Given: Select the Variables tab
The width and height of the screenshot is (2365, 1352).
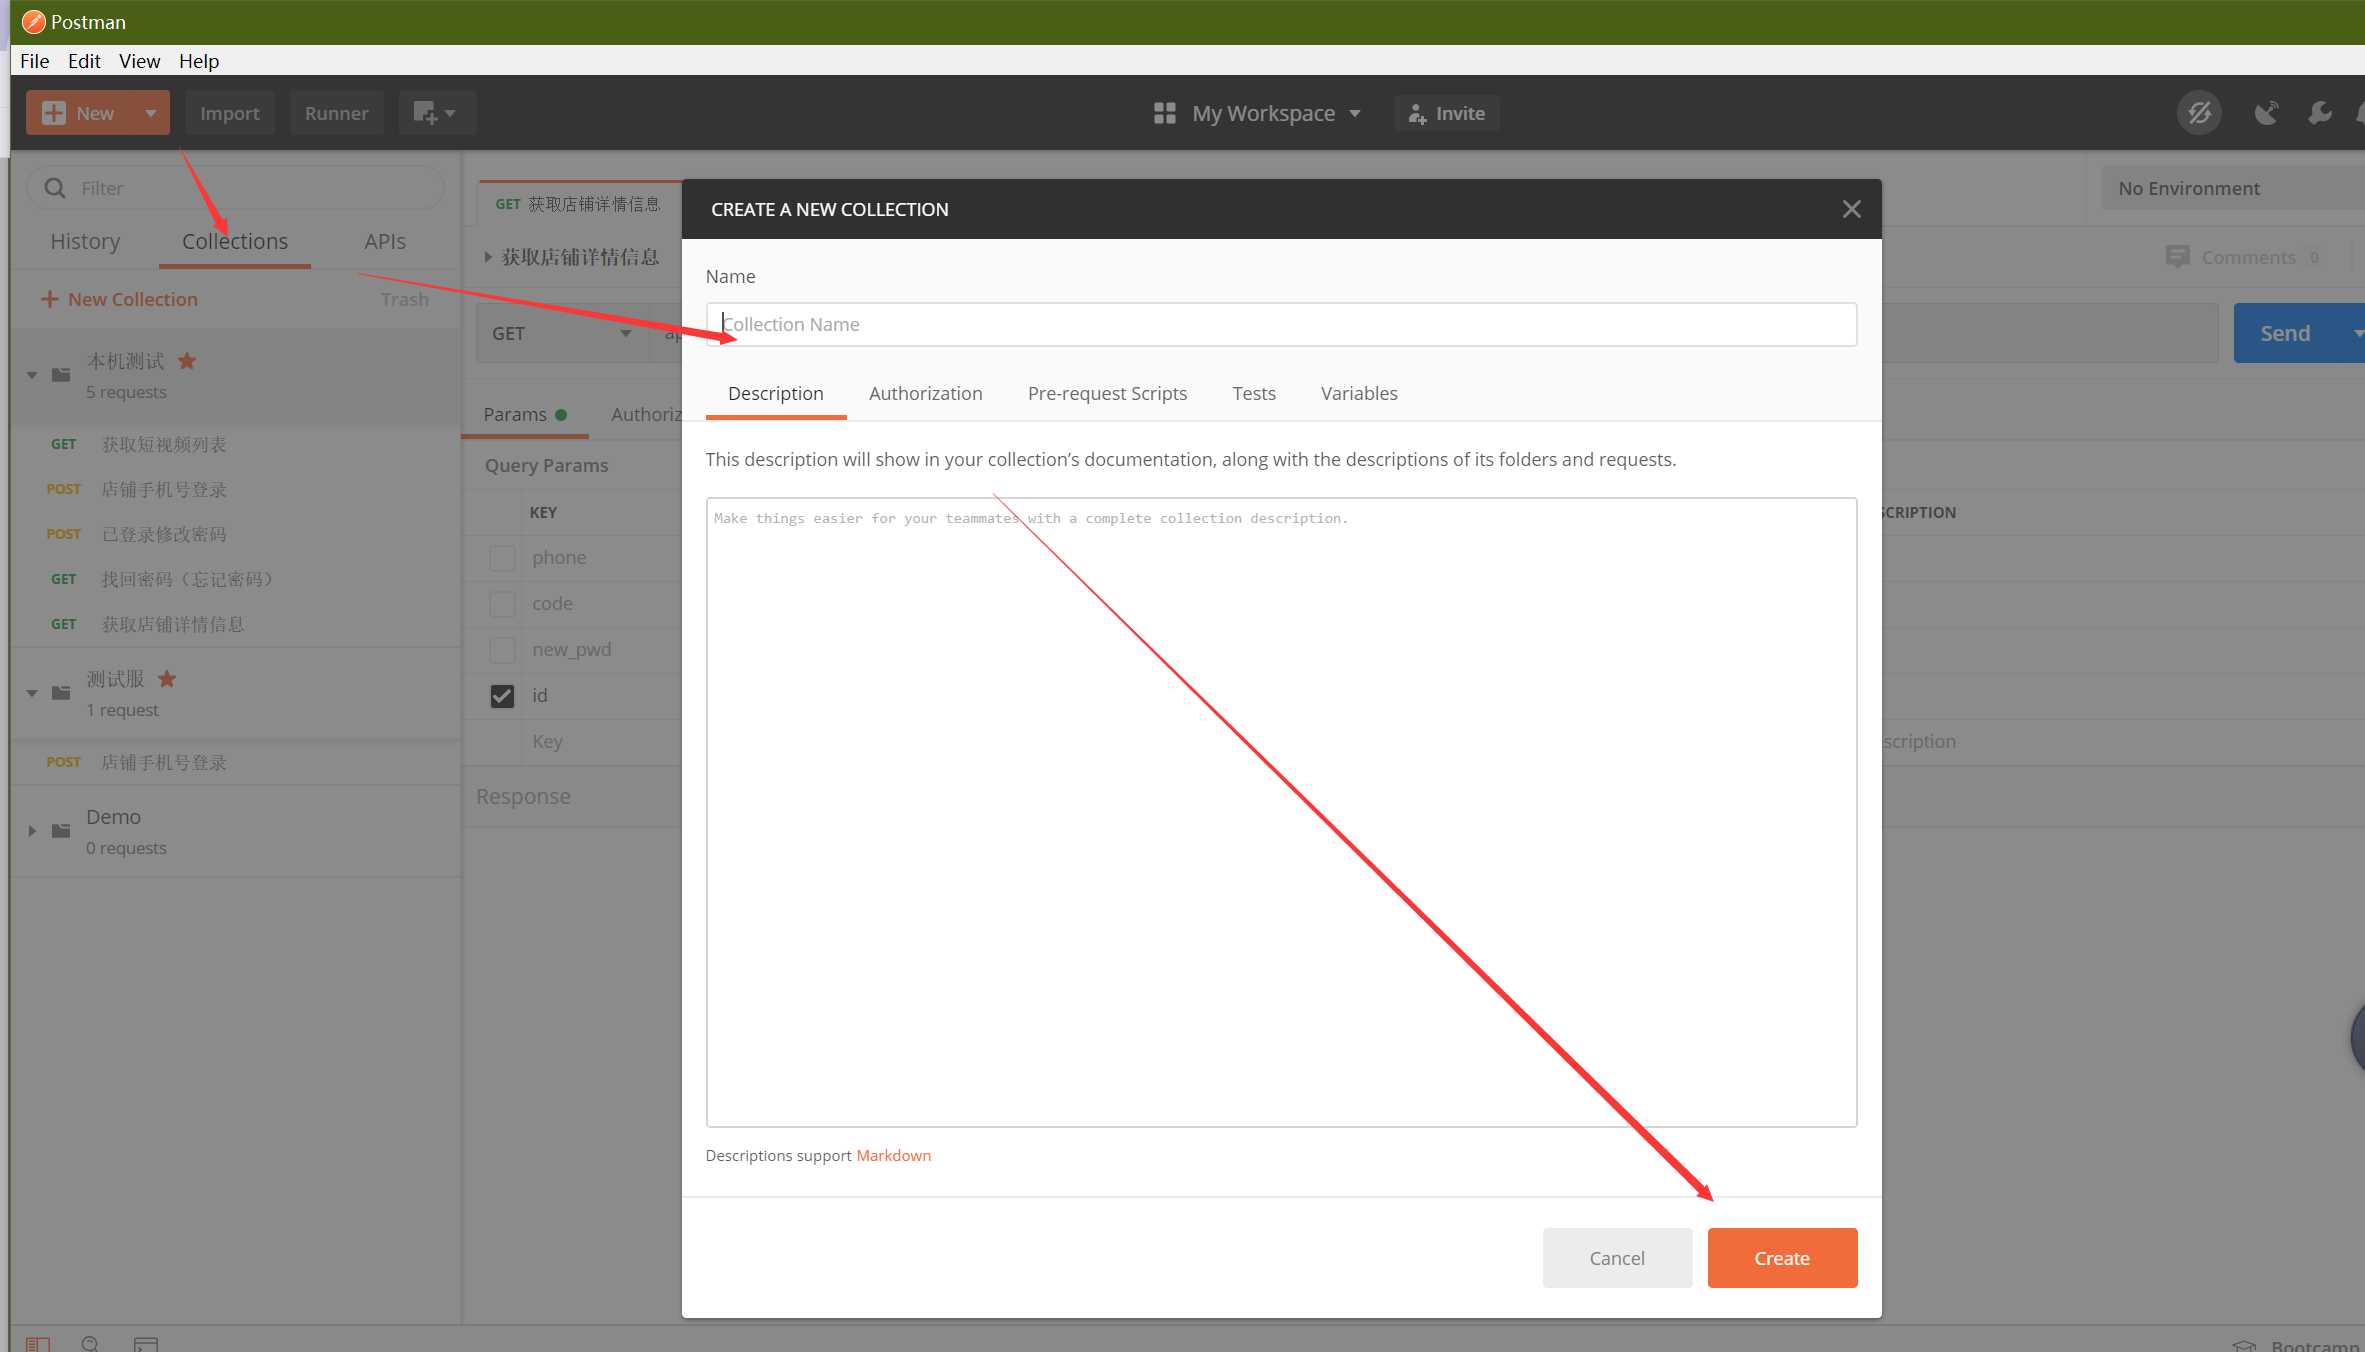Looking at the screenshot, I should point(1360,392).
